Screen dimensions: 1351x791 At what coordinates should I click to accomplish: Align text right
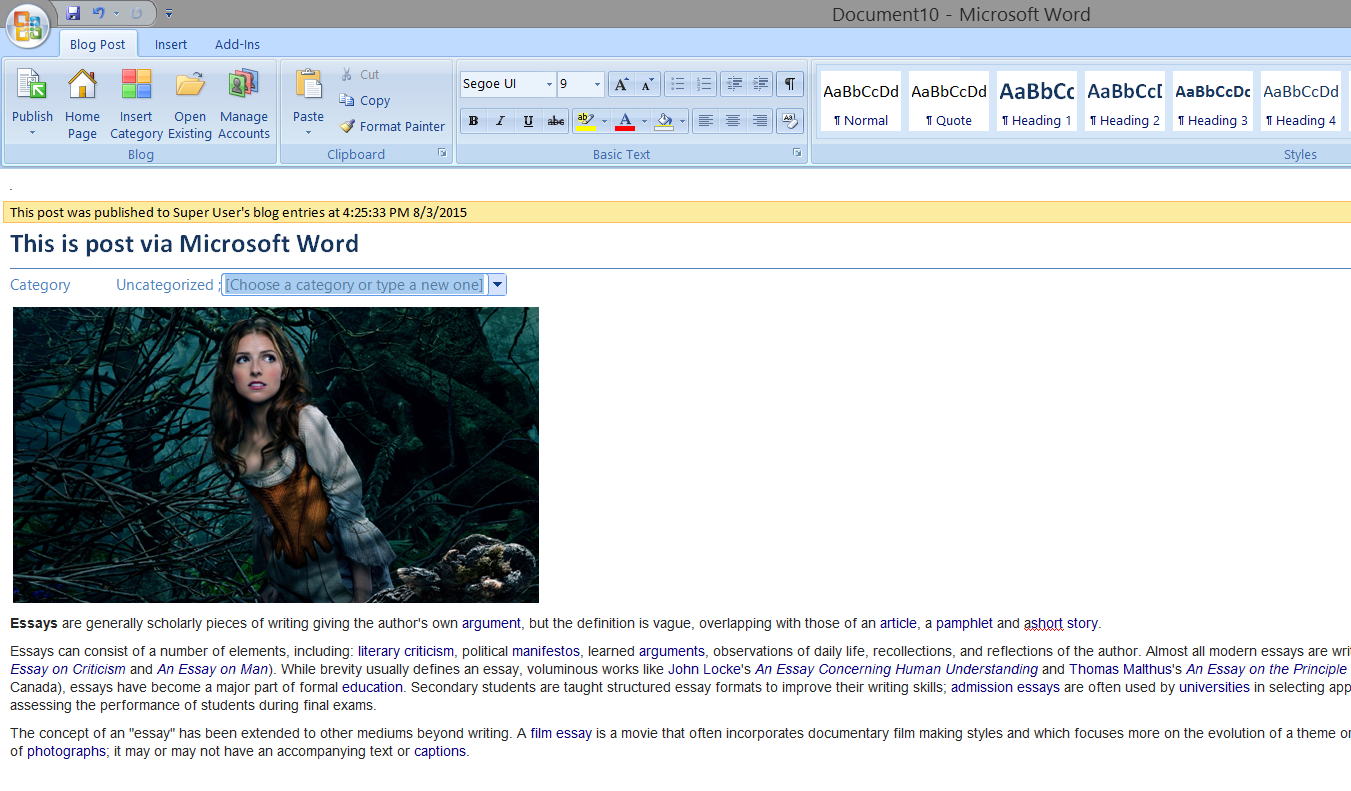[x=760, y=121]
